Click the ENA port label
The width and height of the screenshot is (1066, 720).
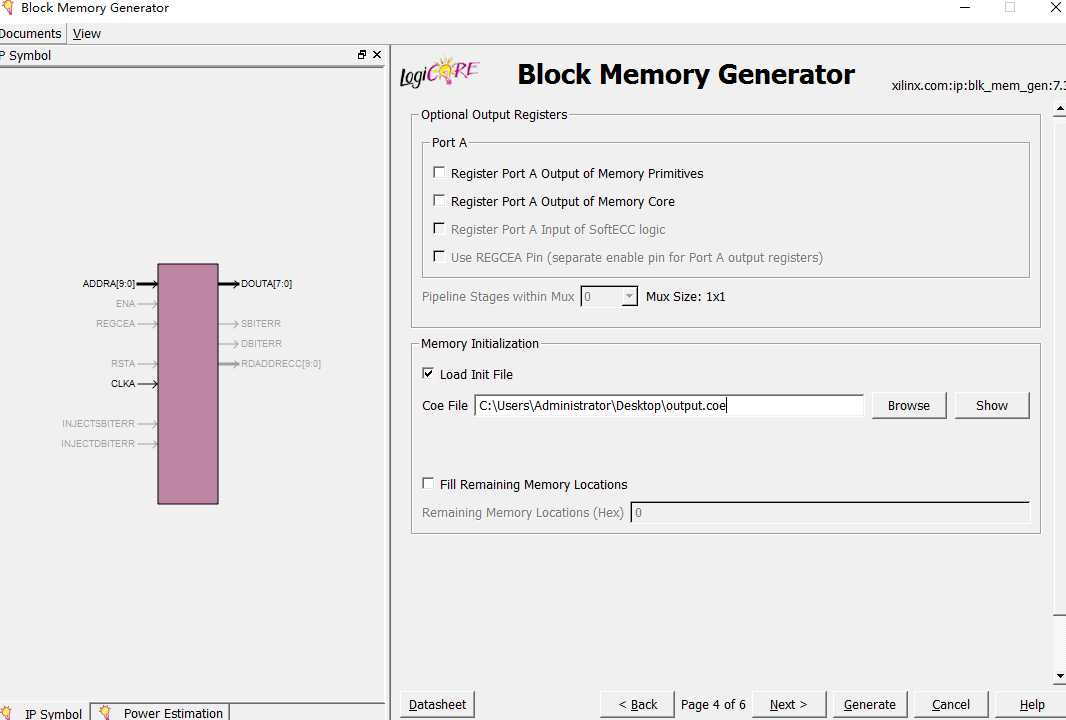(125, 303)
